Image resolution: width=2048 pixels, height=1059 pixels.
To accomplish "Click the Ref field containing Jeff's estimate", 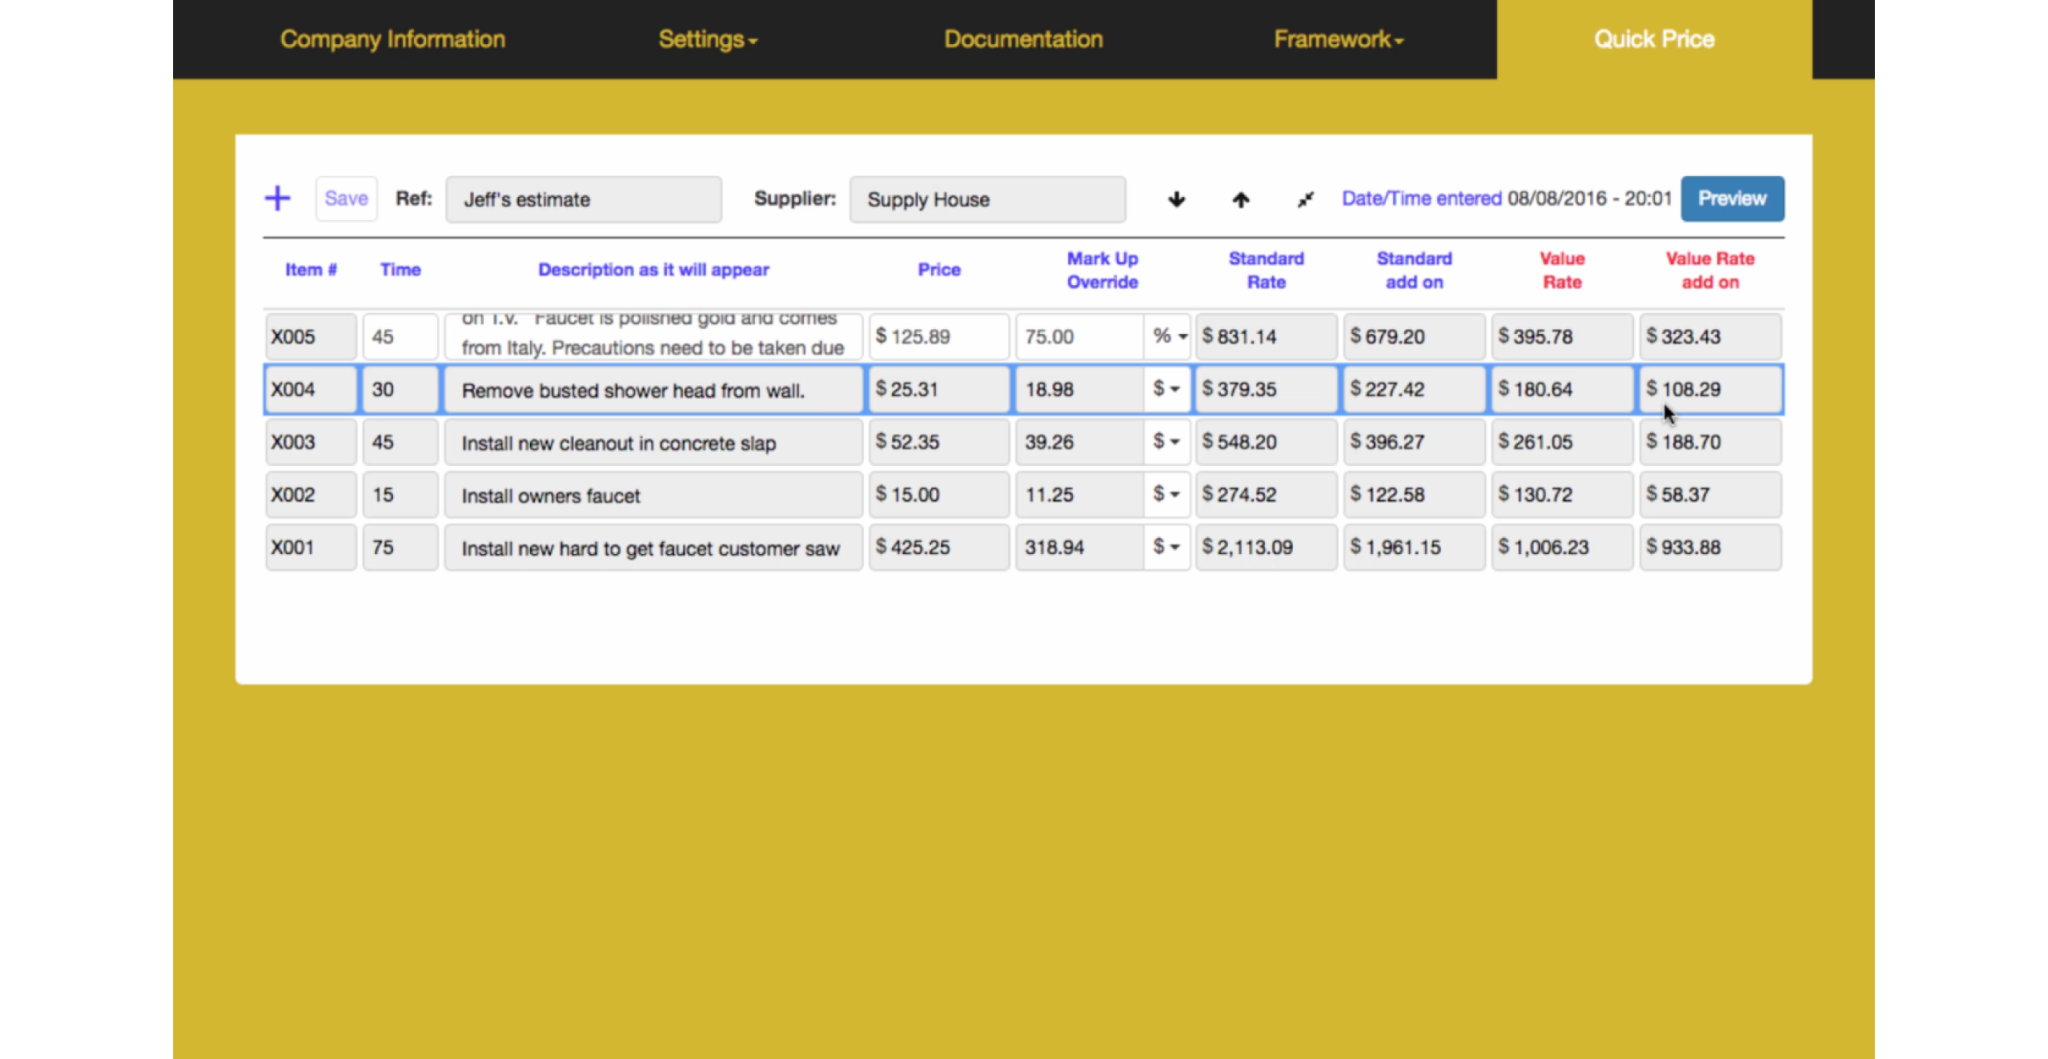I will pyautogui.click(x=583, y=199).
